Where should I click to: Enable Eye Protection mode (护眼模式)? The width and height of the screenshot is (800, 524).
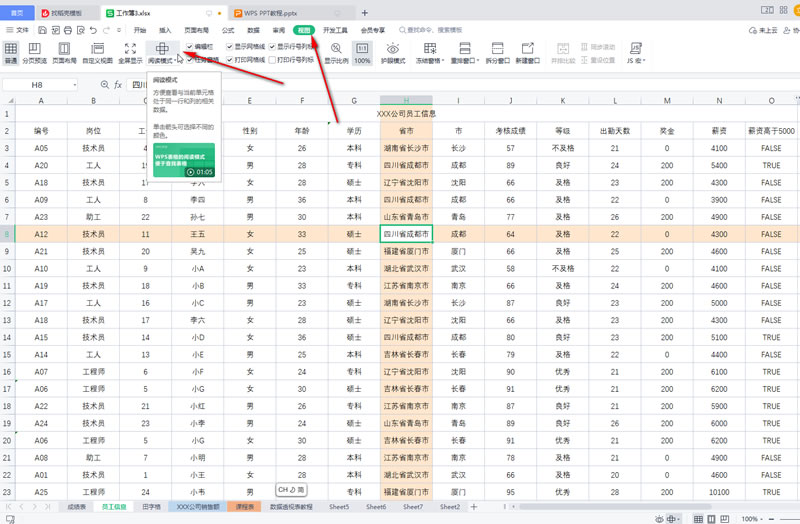[x=393, y=52]
